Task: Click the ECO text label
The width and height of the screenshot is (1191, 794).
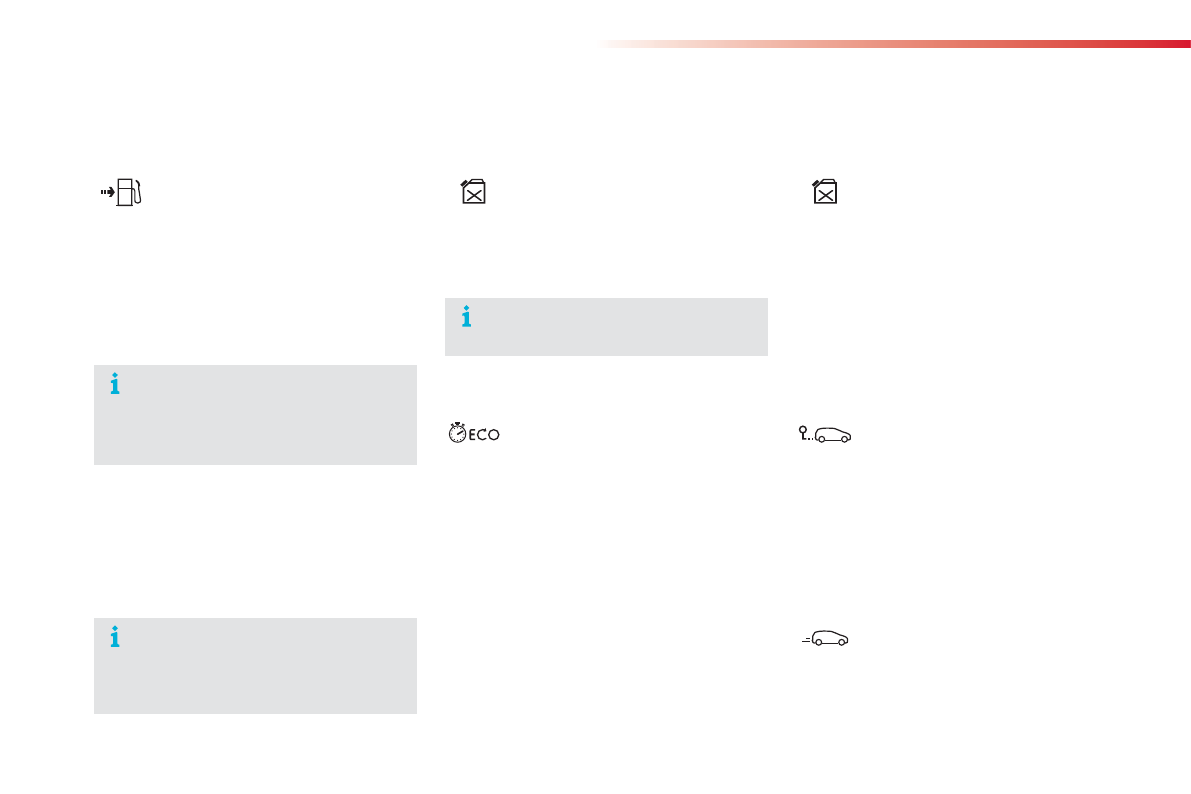Action: [484, 435]
